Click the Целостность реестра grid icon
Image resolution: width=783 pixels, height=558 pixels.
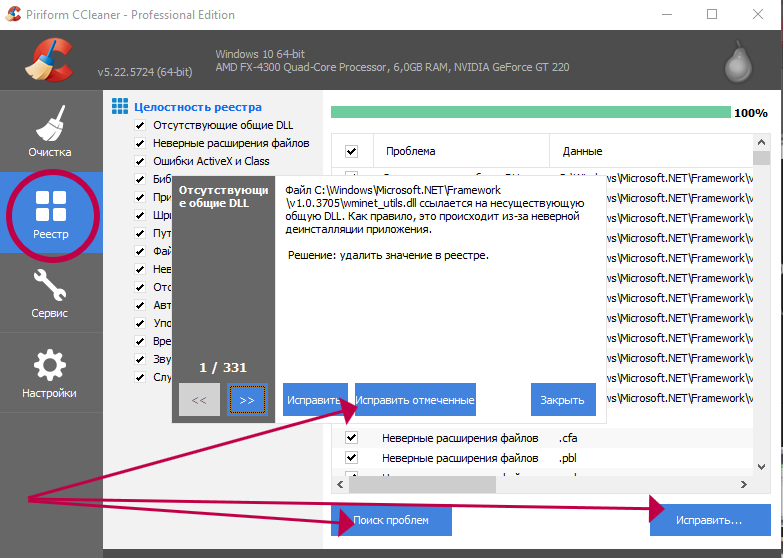click(x=119, y=106)
